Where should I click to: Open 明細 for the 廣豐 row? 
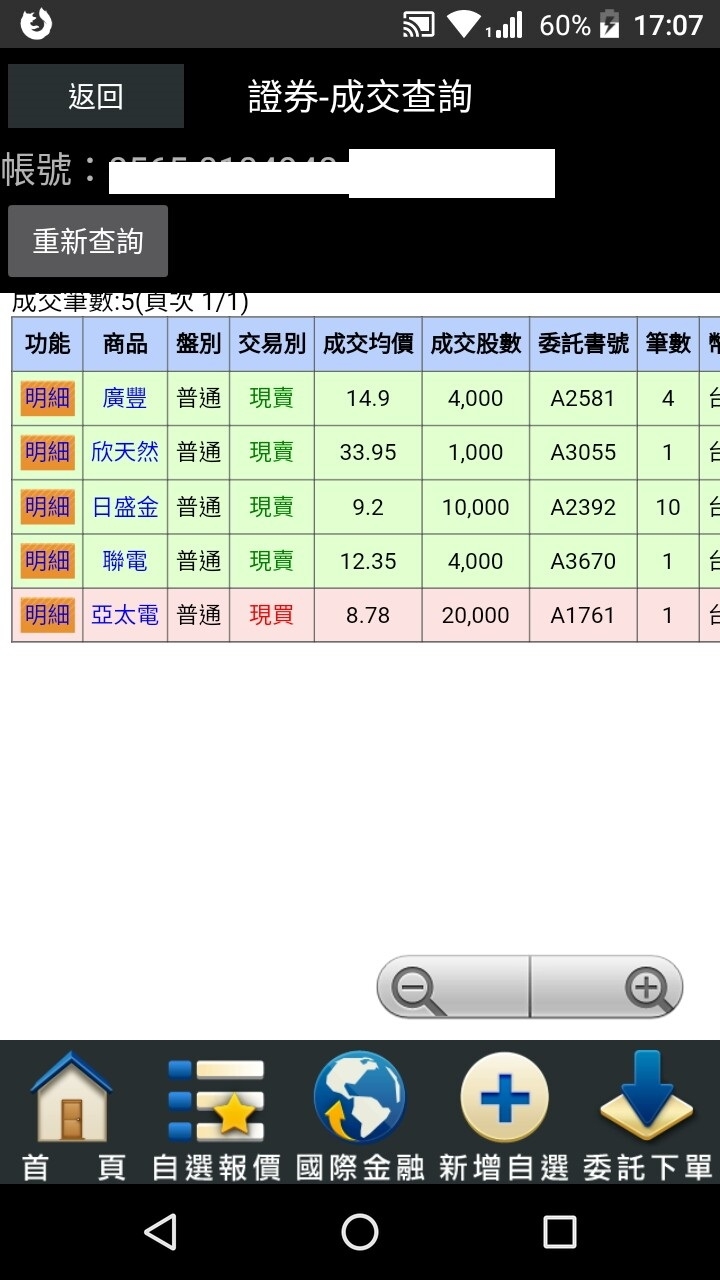[x=47, y=398]
